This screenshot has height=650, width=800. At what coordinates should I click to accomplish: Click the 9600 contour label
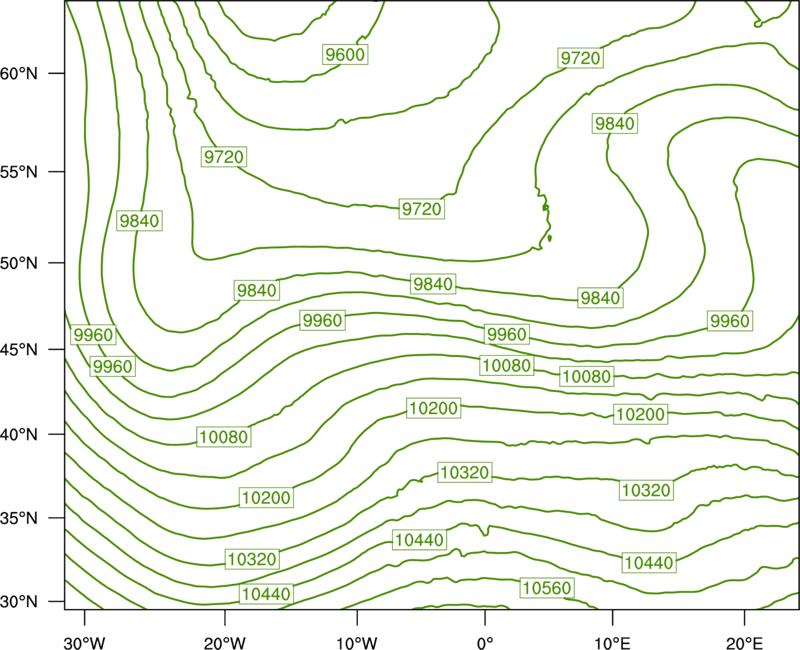345,55
